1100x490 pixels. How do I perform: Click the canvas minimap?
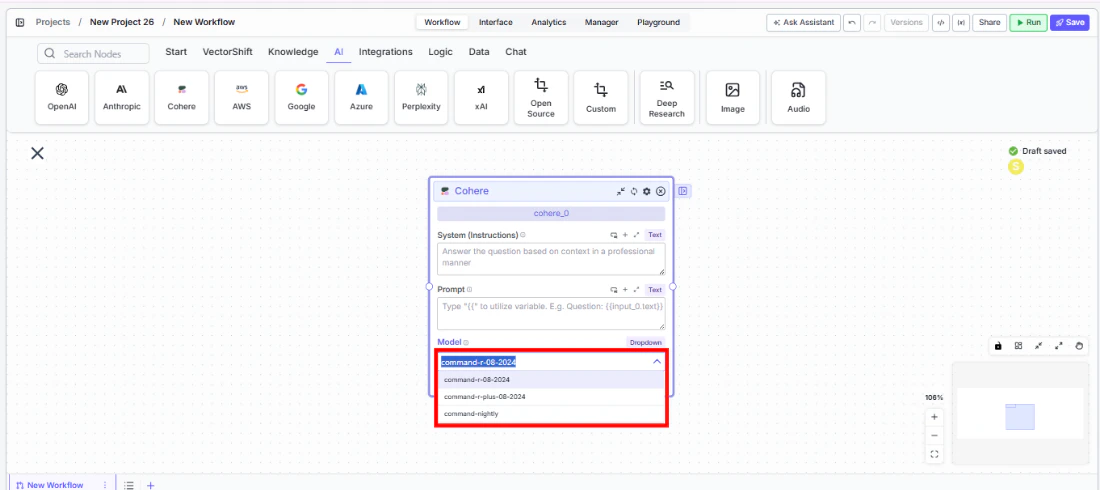pos(1021,413)
